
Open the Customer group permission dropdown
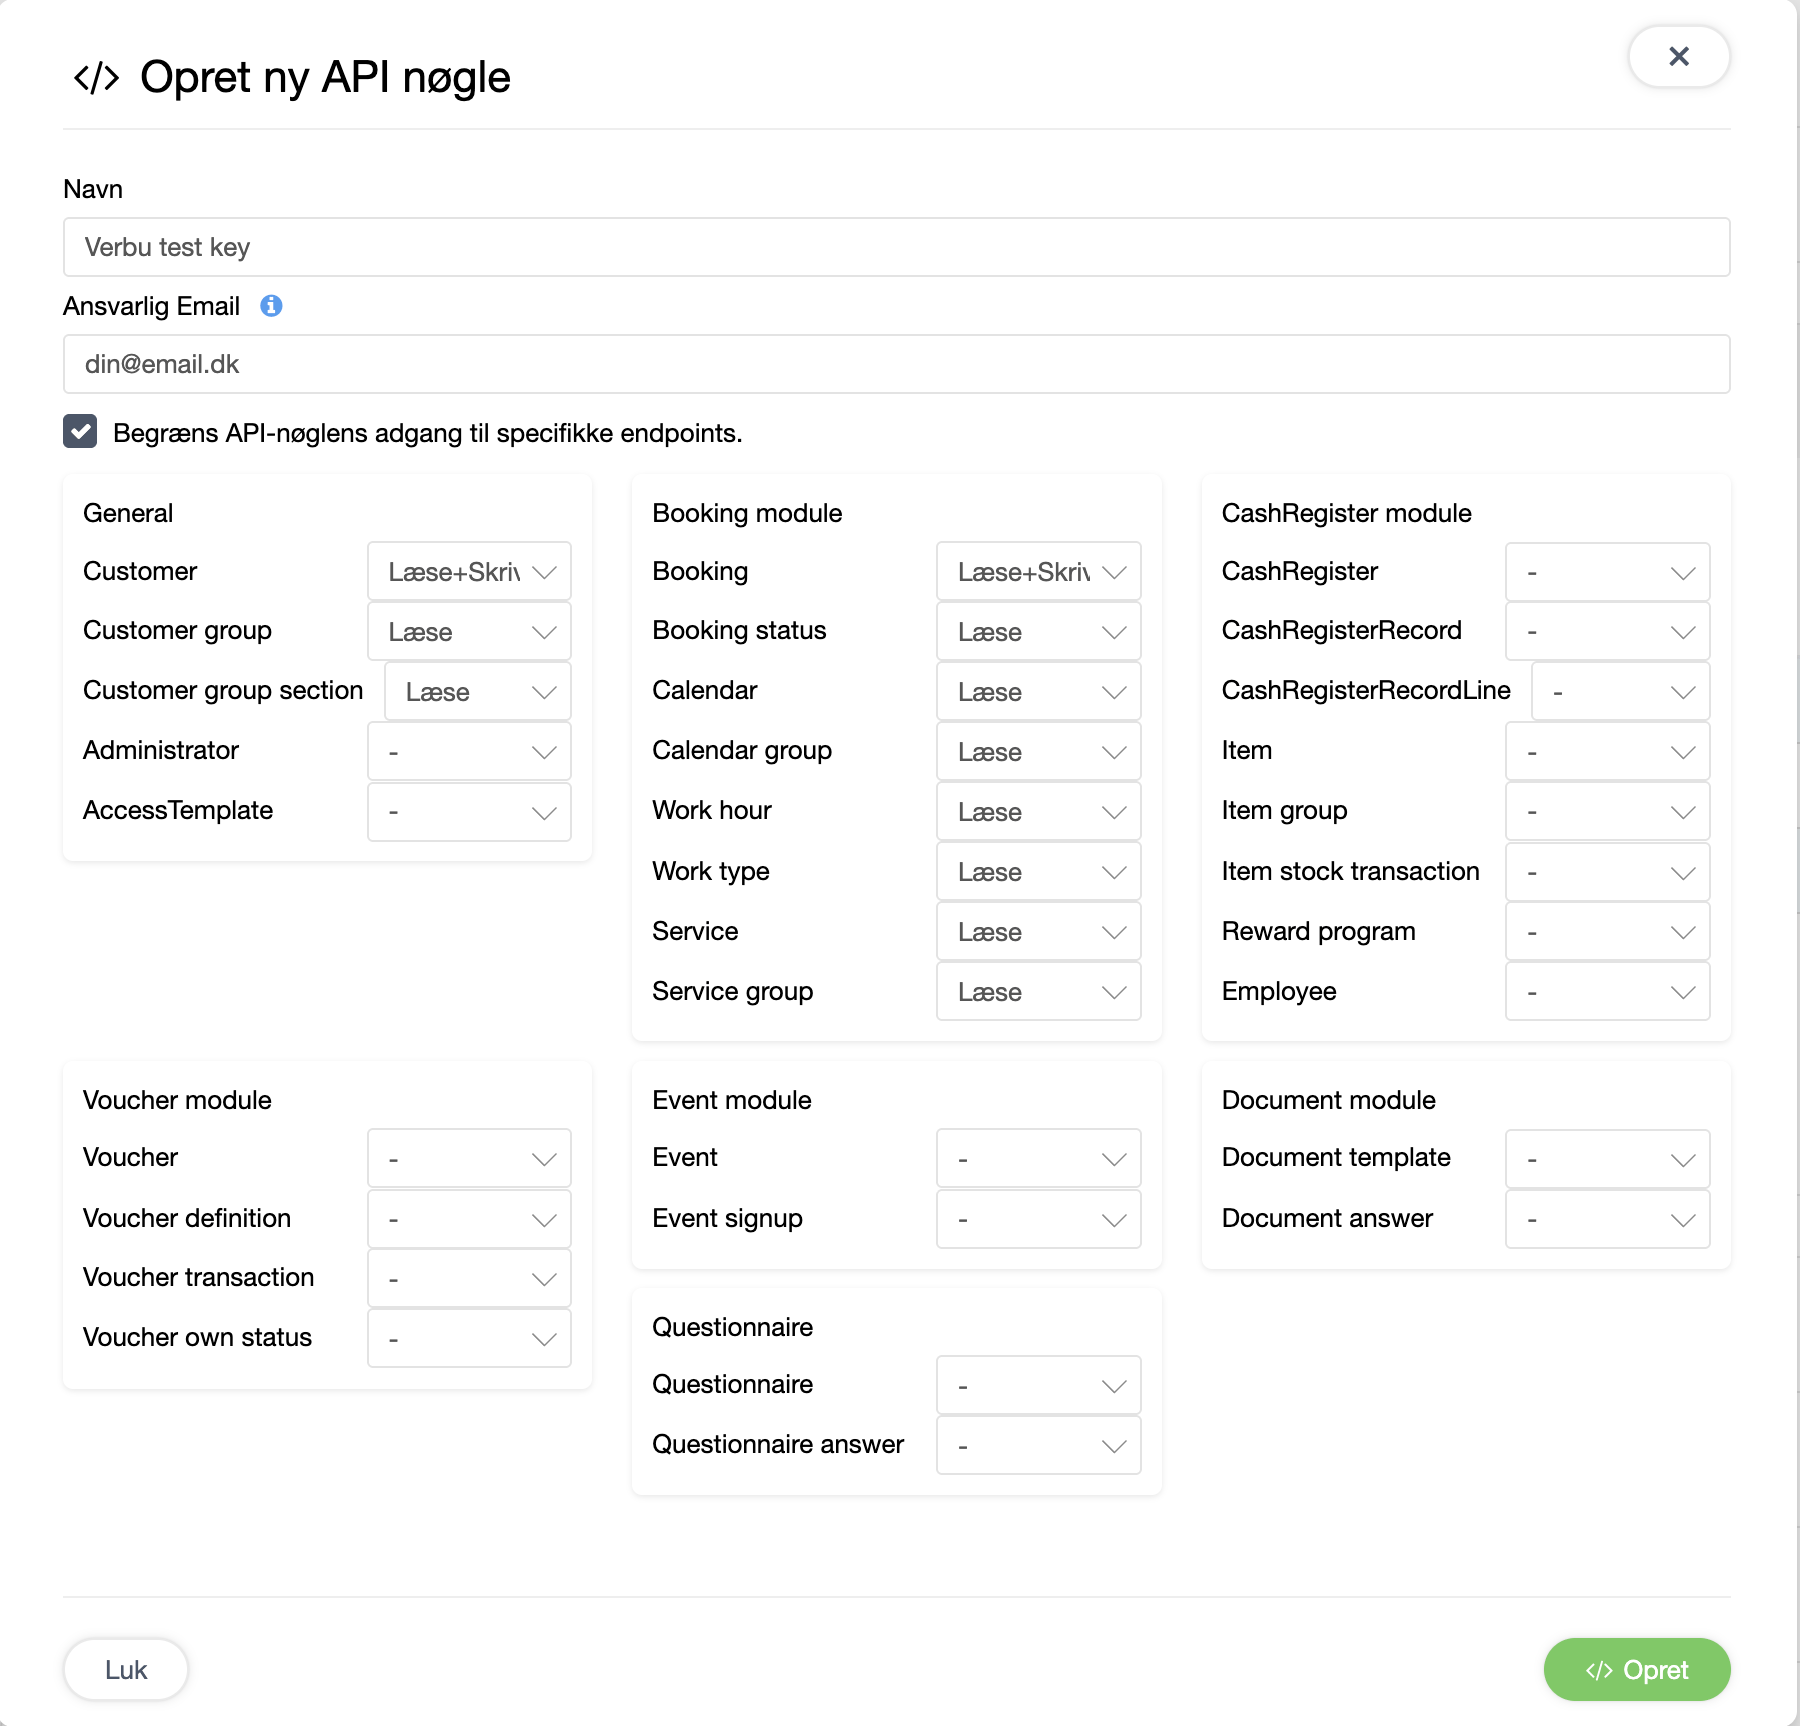pos(469,632)
